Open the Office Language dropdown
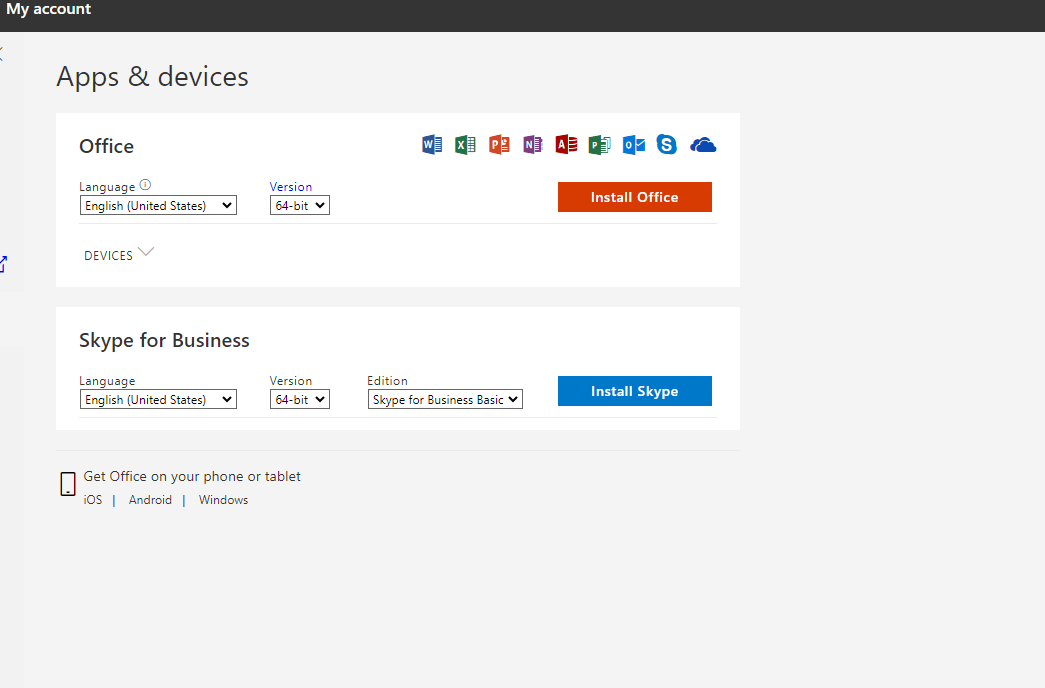The image size is (1045, 688). pos(157,205)
